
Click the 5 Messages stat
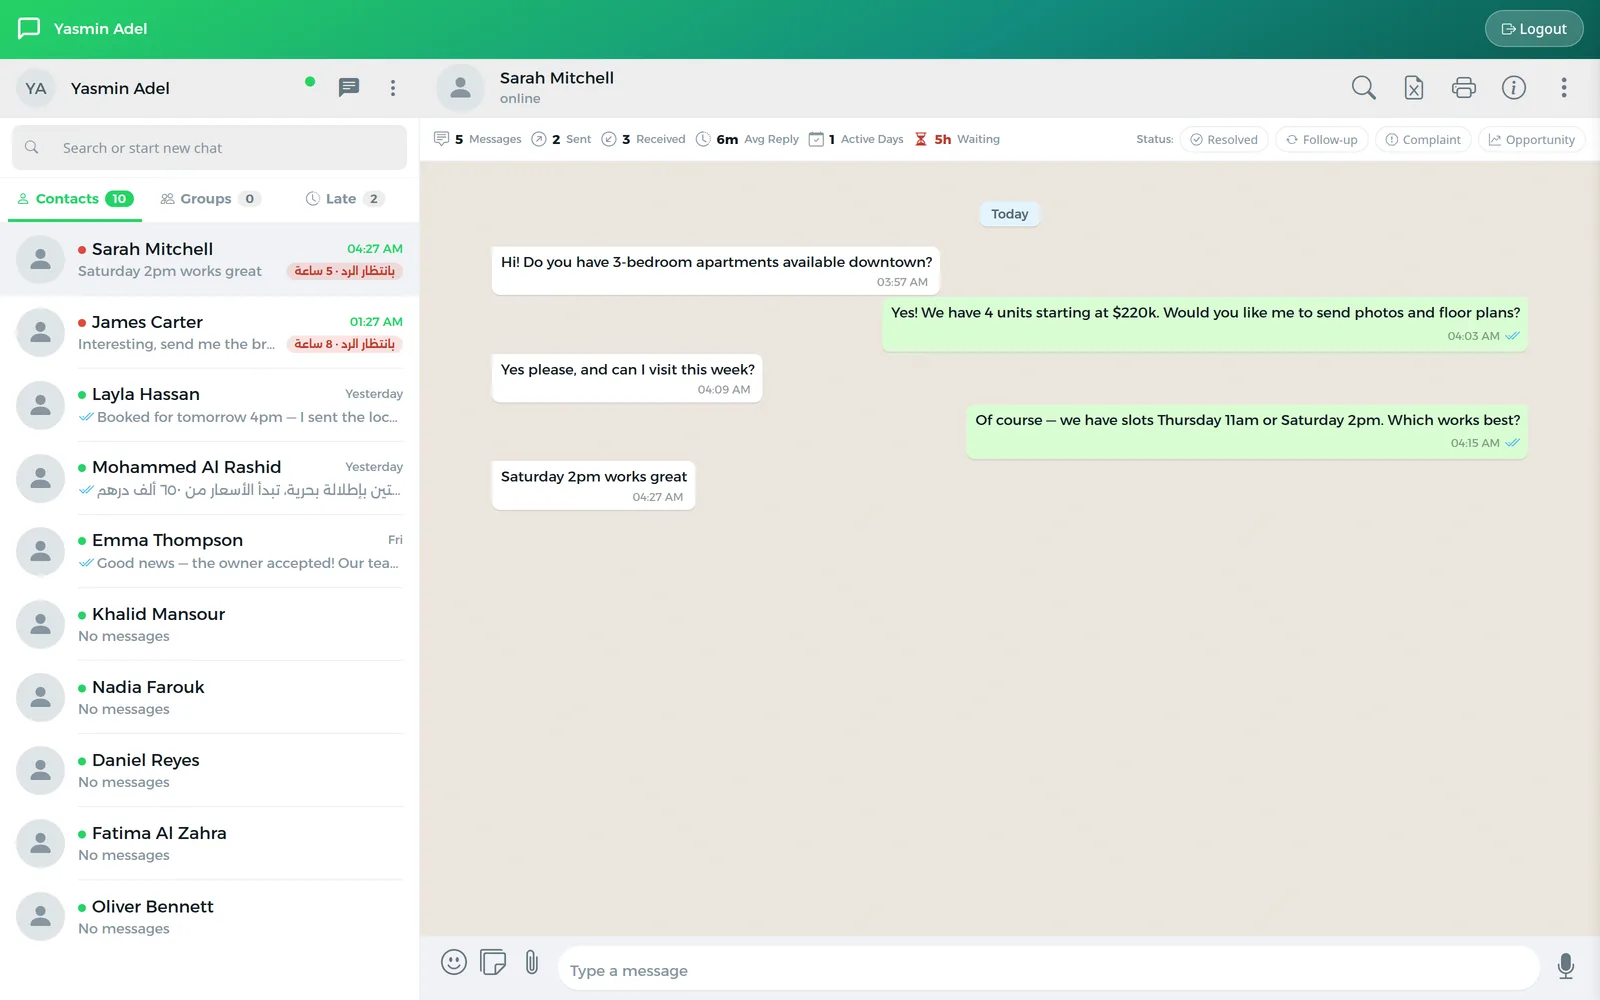tap(477, 139)
